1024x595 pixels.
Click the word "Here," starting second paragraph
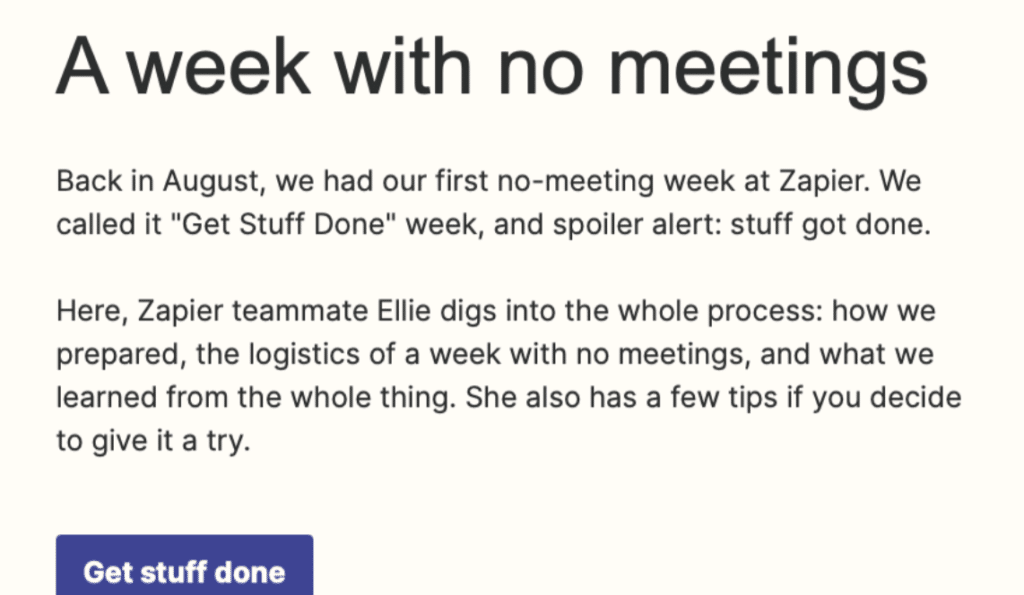pos(92,311)
